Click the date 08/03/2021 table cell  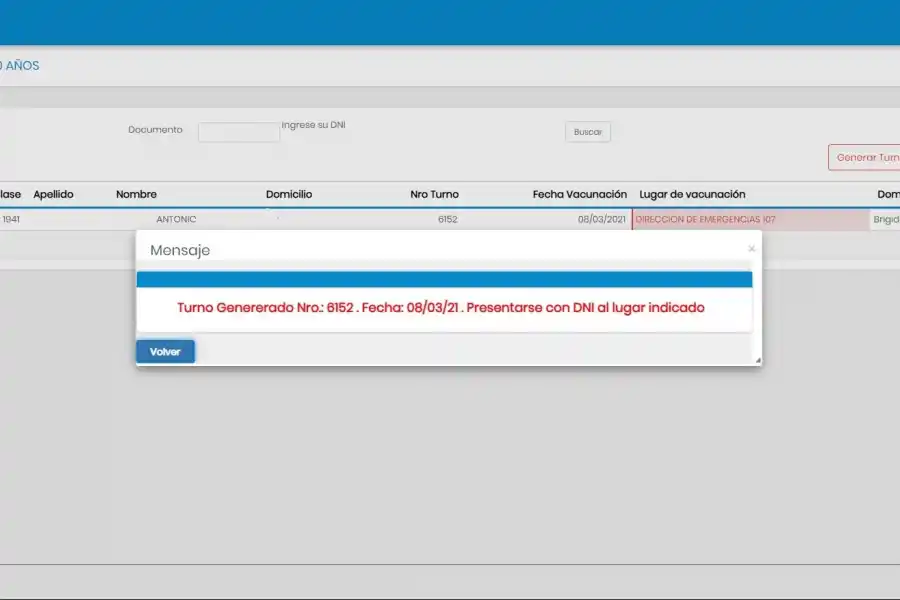coord(604,219)
